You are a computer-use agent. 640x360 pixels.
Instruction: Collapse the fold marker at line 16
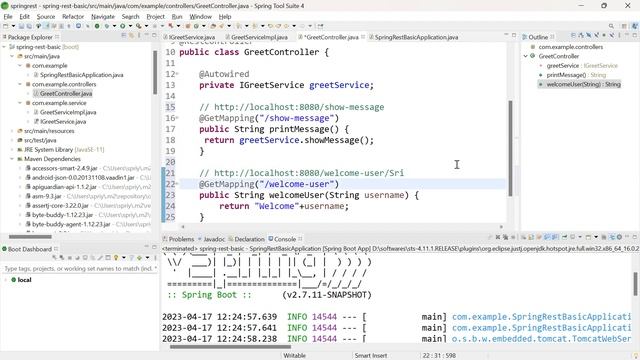[x=177, y=118]
